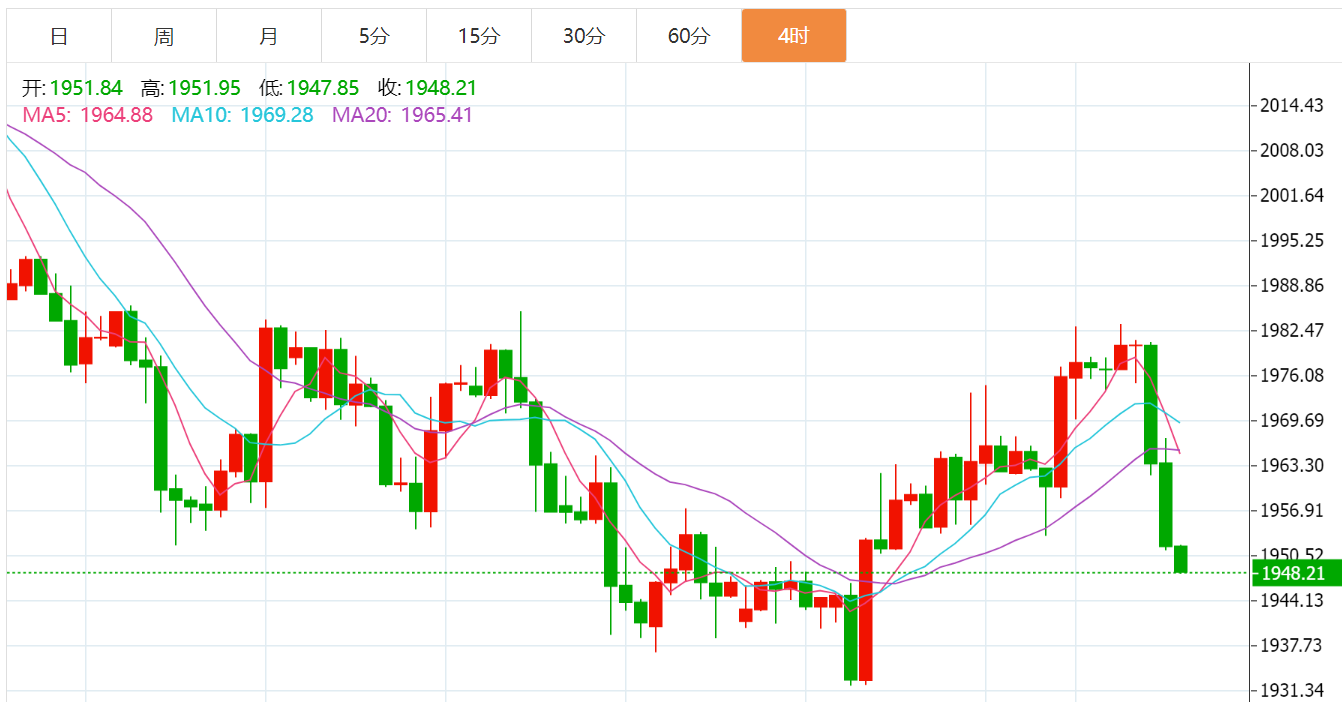Click the low price 低:1947.85
This screenshot has width=1342, height=702.
tap(309, 88)
